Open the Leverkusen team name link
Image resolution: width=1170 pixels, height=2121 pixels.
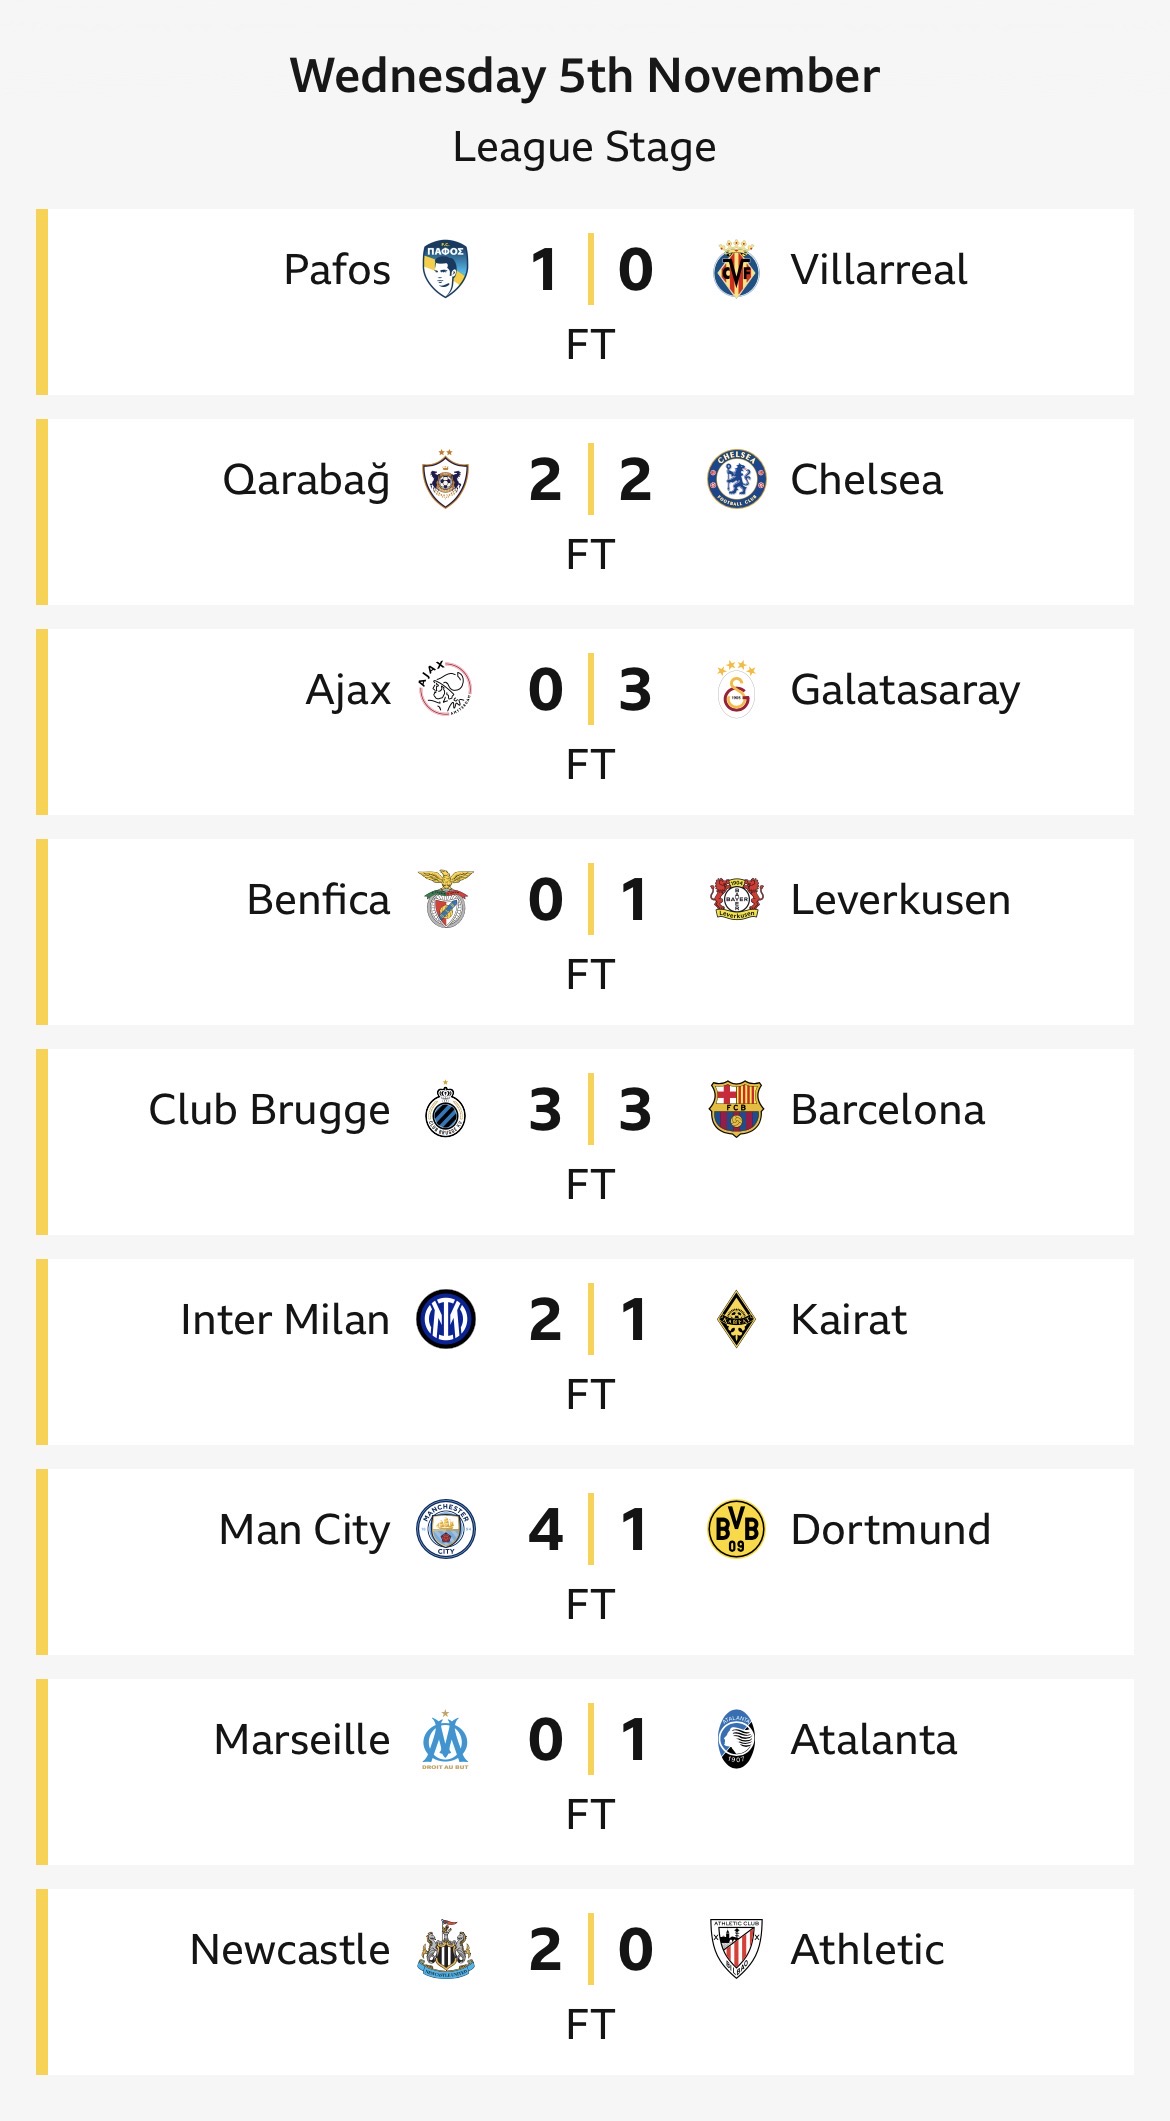[x=900, y=900]
